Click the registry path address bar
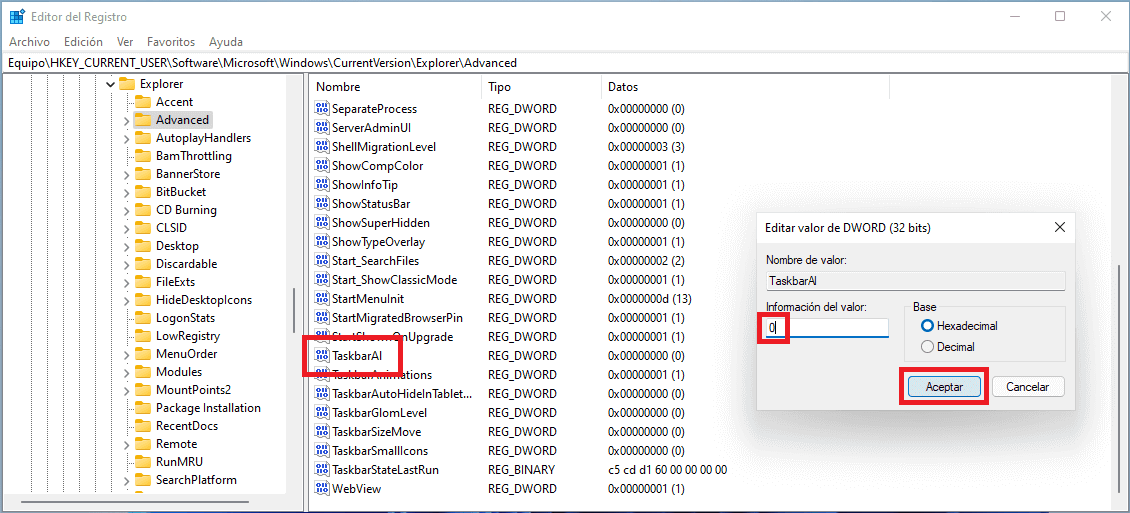The image size is (1130, 513). (x=564, y=63)
